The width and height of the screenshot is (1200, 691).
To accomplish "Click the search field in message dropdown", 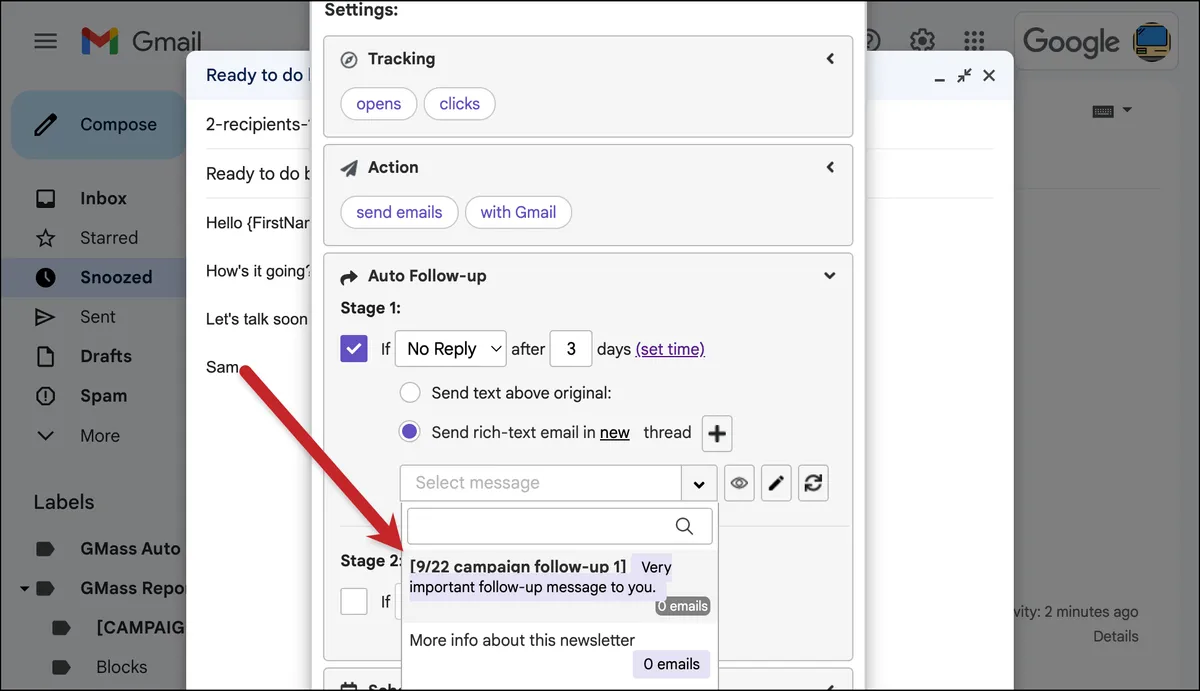I will coord(559,526).
